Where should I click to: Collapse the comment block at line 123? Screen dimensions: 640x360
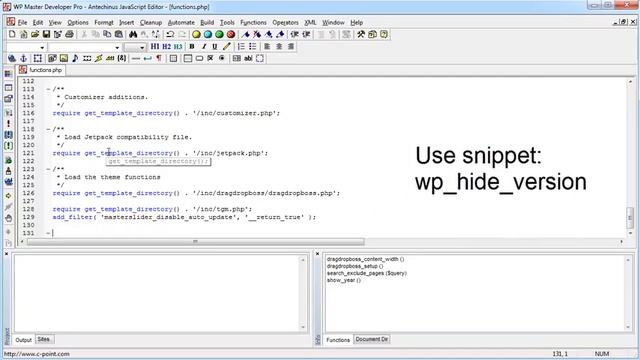pyautogui.click(x=48, y=169)
